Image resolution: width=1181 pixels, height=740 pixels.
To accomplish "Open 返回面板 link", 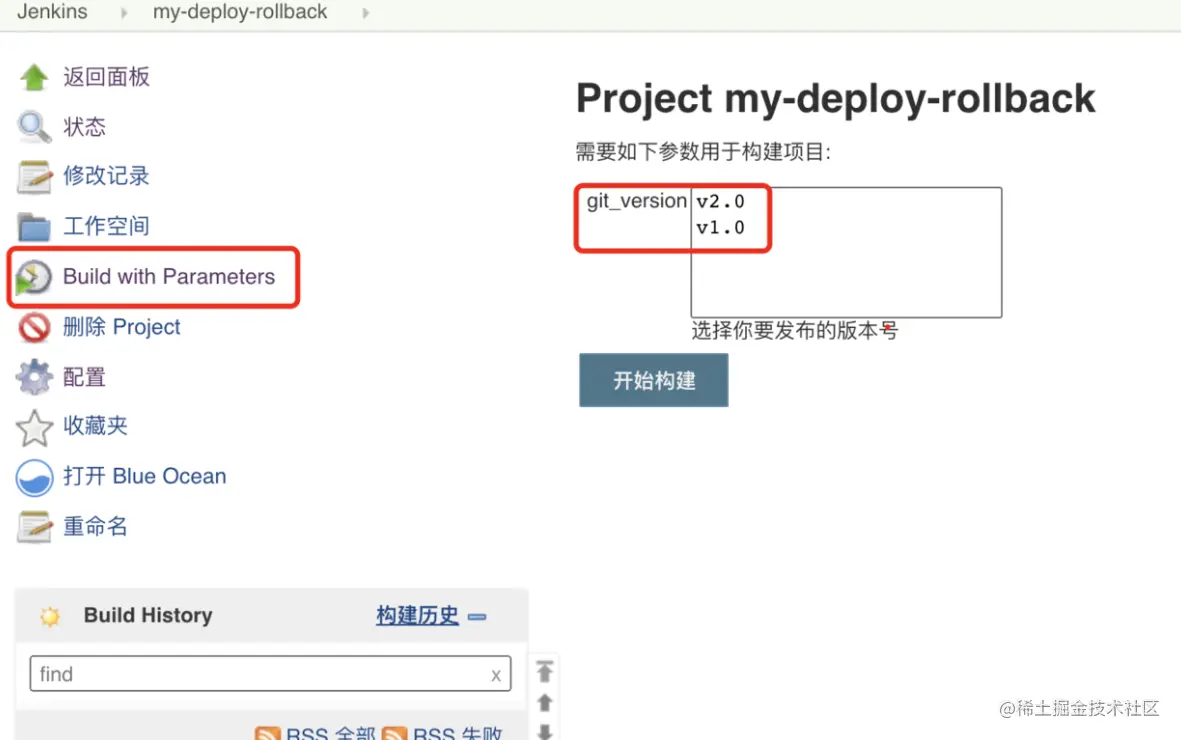I will click(106, 77).
